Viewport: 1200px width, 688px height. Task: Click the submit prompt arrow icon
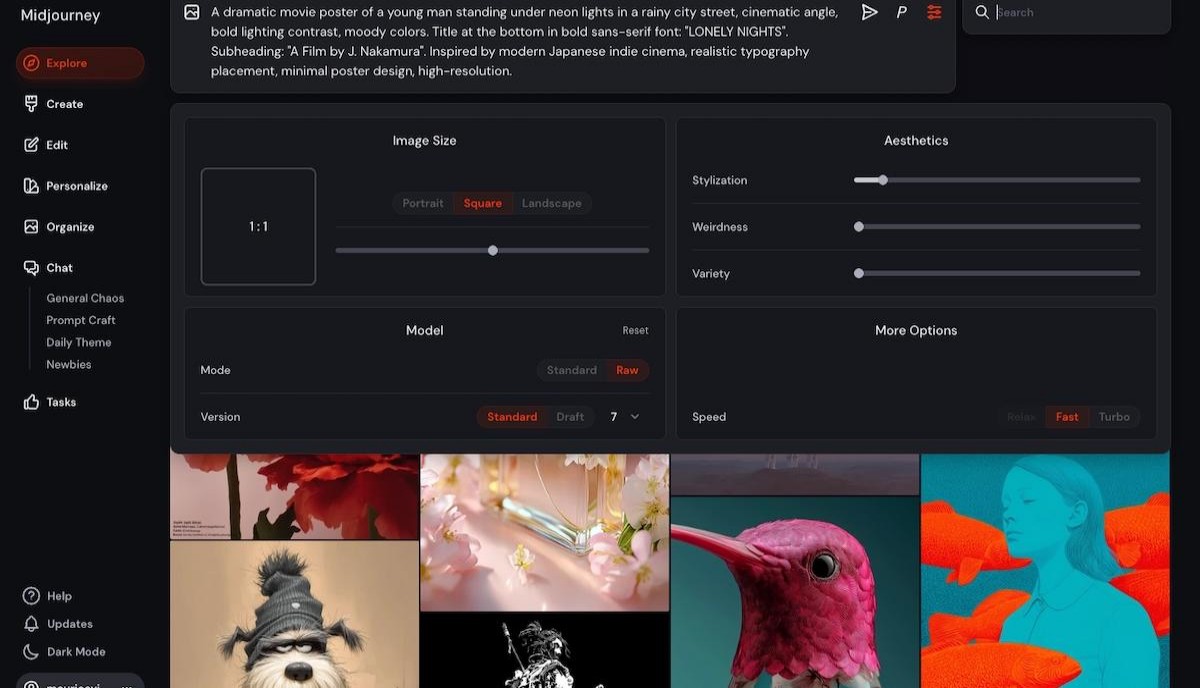(869, 12)
